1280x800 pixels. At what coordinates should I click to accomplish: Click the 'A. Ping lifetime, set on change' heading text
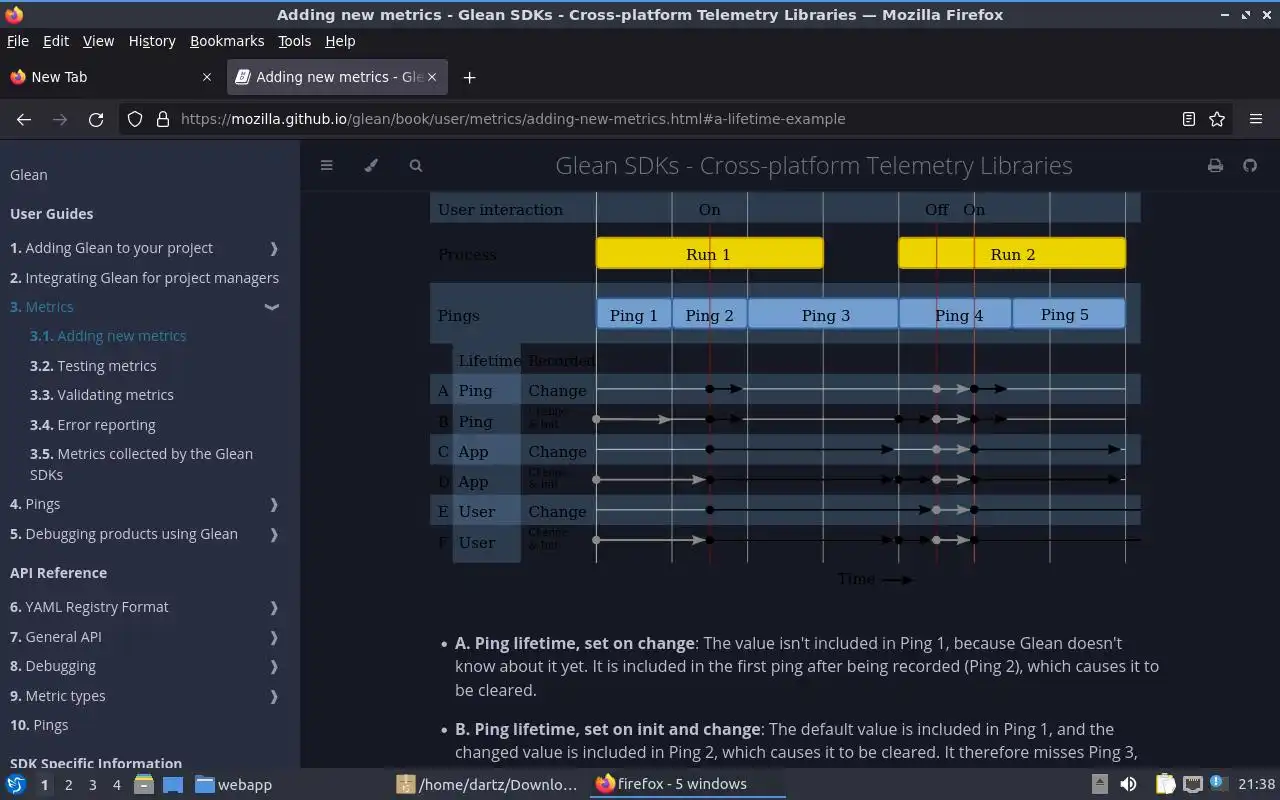pos(575,643)
